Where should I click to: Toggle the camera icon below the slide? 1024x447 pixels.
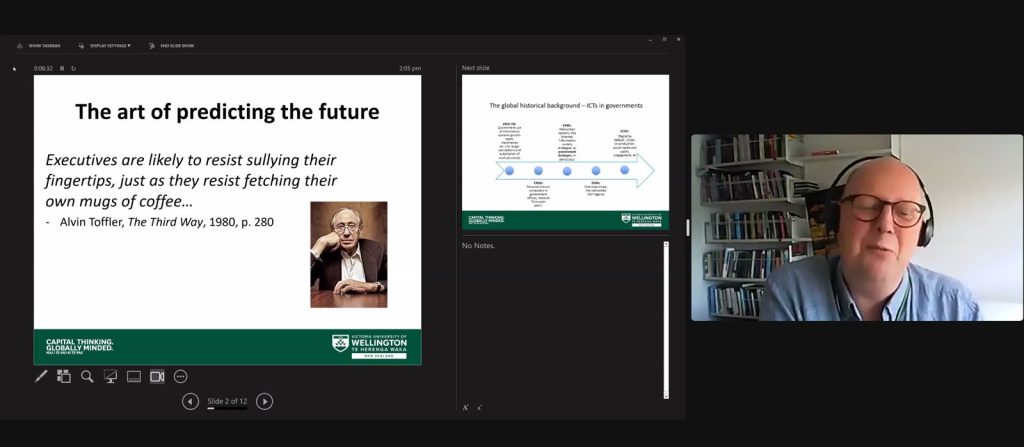(x=157, y=376)
